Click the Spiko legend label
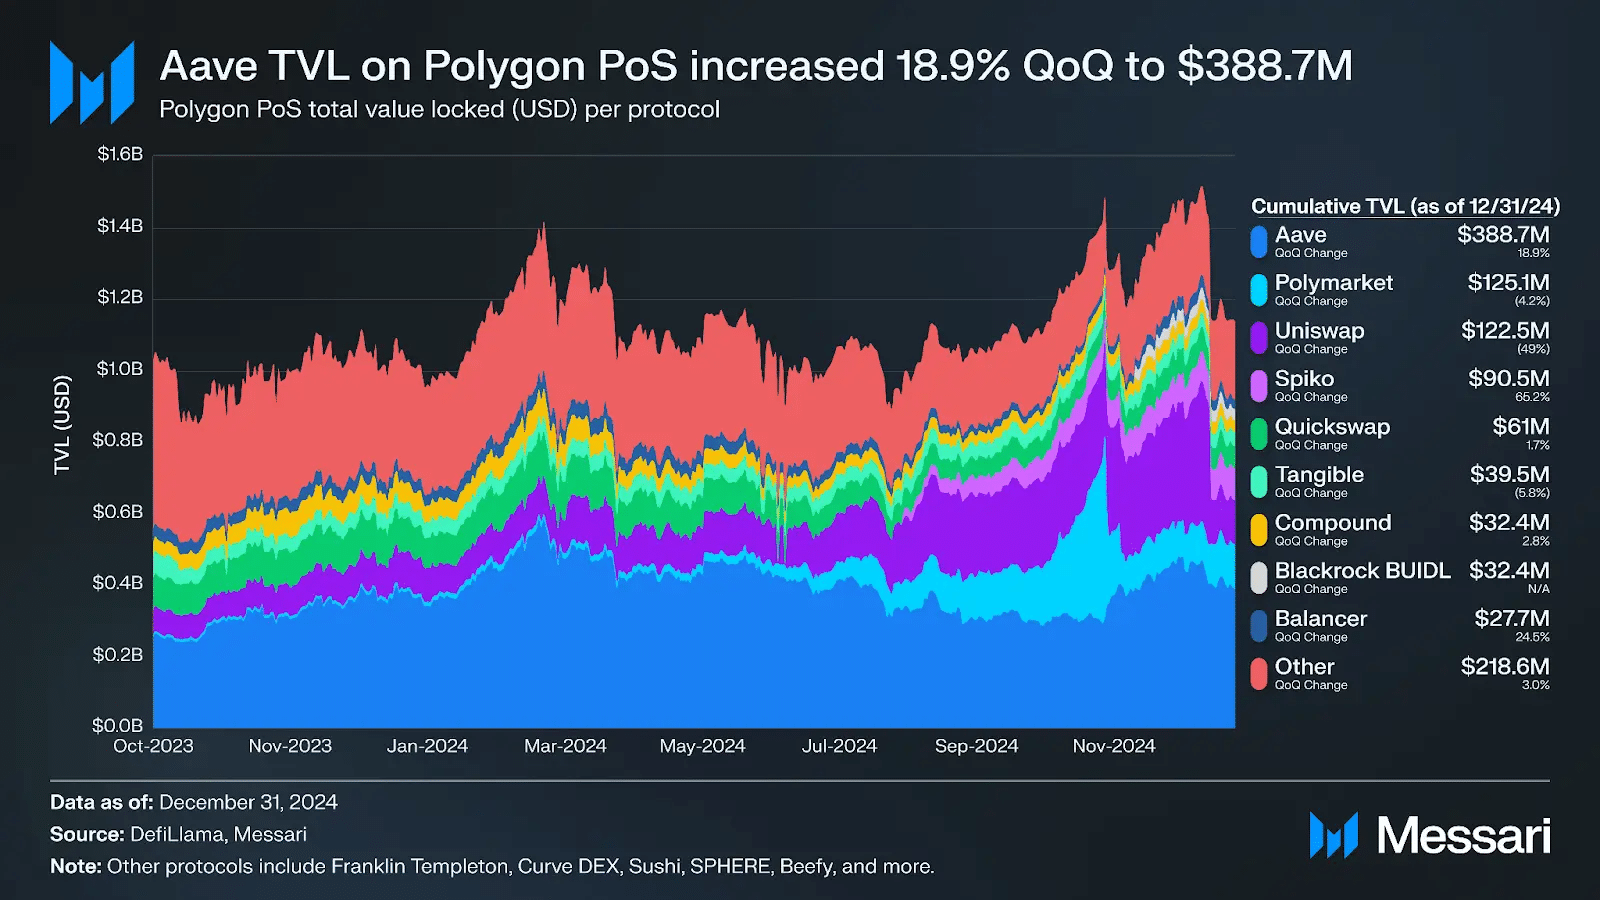The width and height of the screenshot is (1600, 900). tap(1304, 379)
